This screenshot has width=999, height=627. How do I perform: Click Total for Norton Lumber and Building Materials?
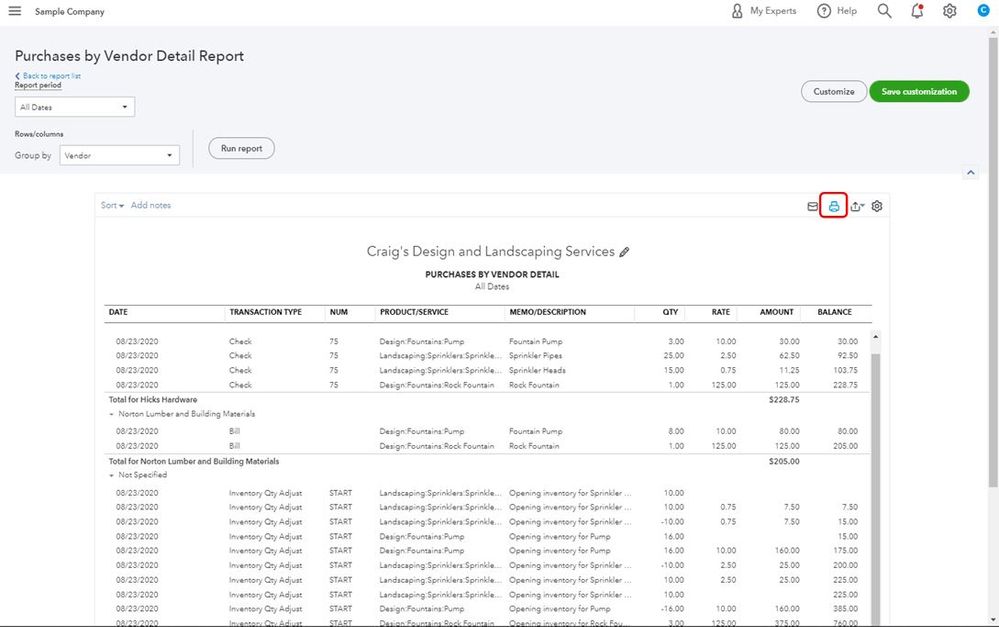(487, 461)
